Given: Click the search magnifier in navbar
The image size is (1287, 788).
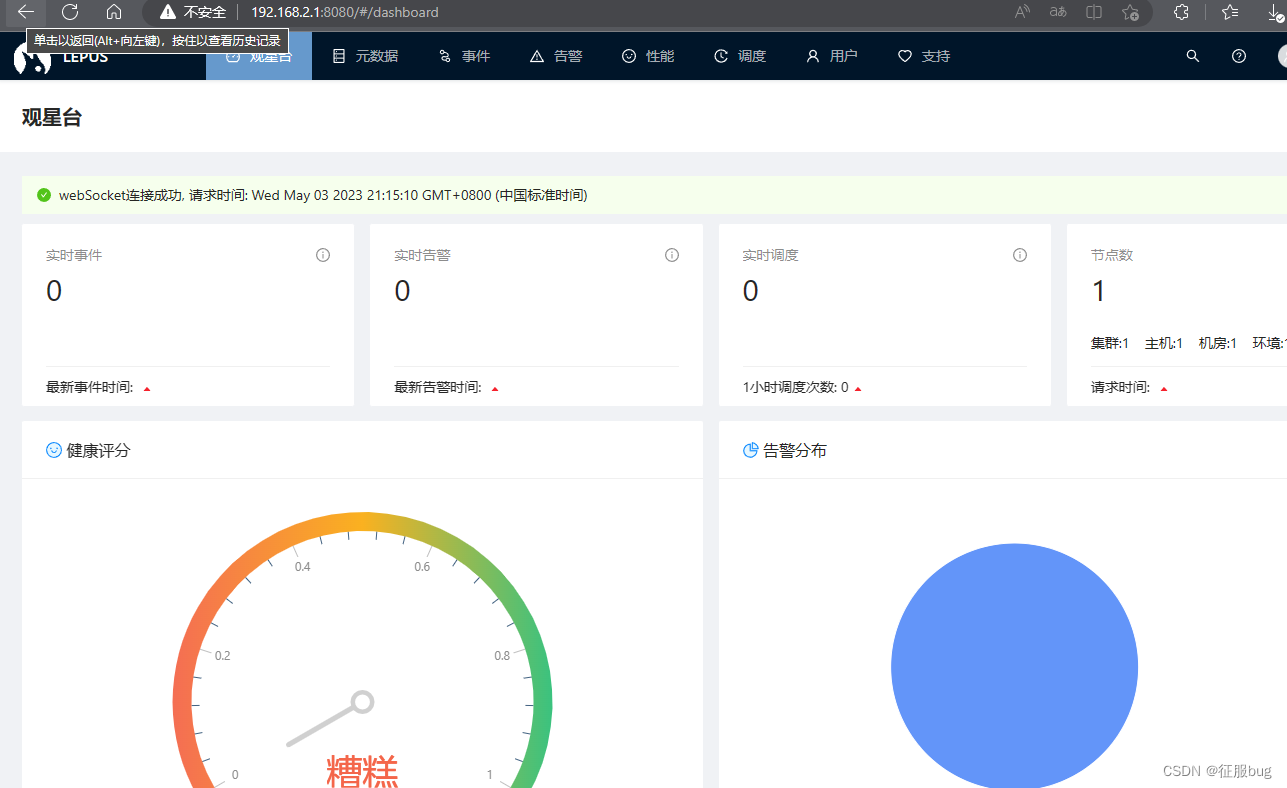Looking at the screenshot, I should pos(1192,56).
